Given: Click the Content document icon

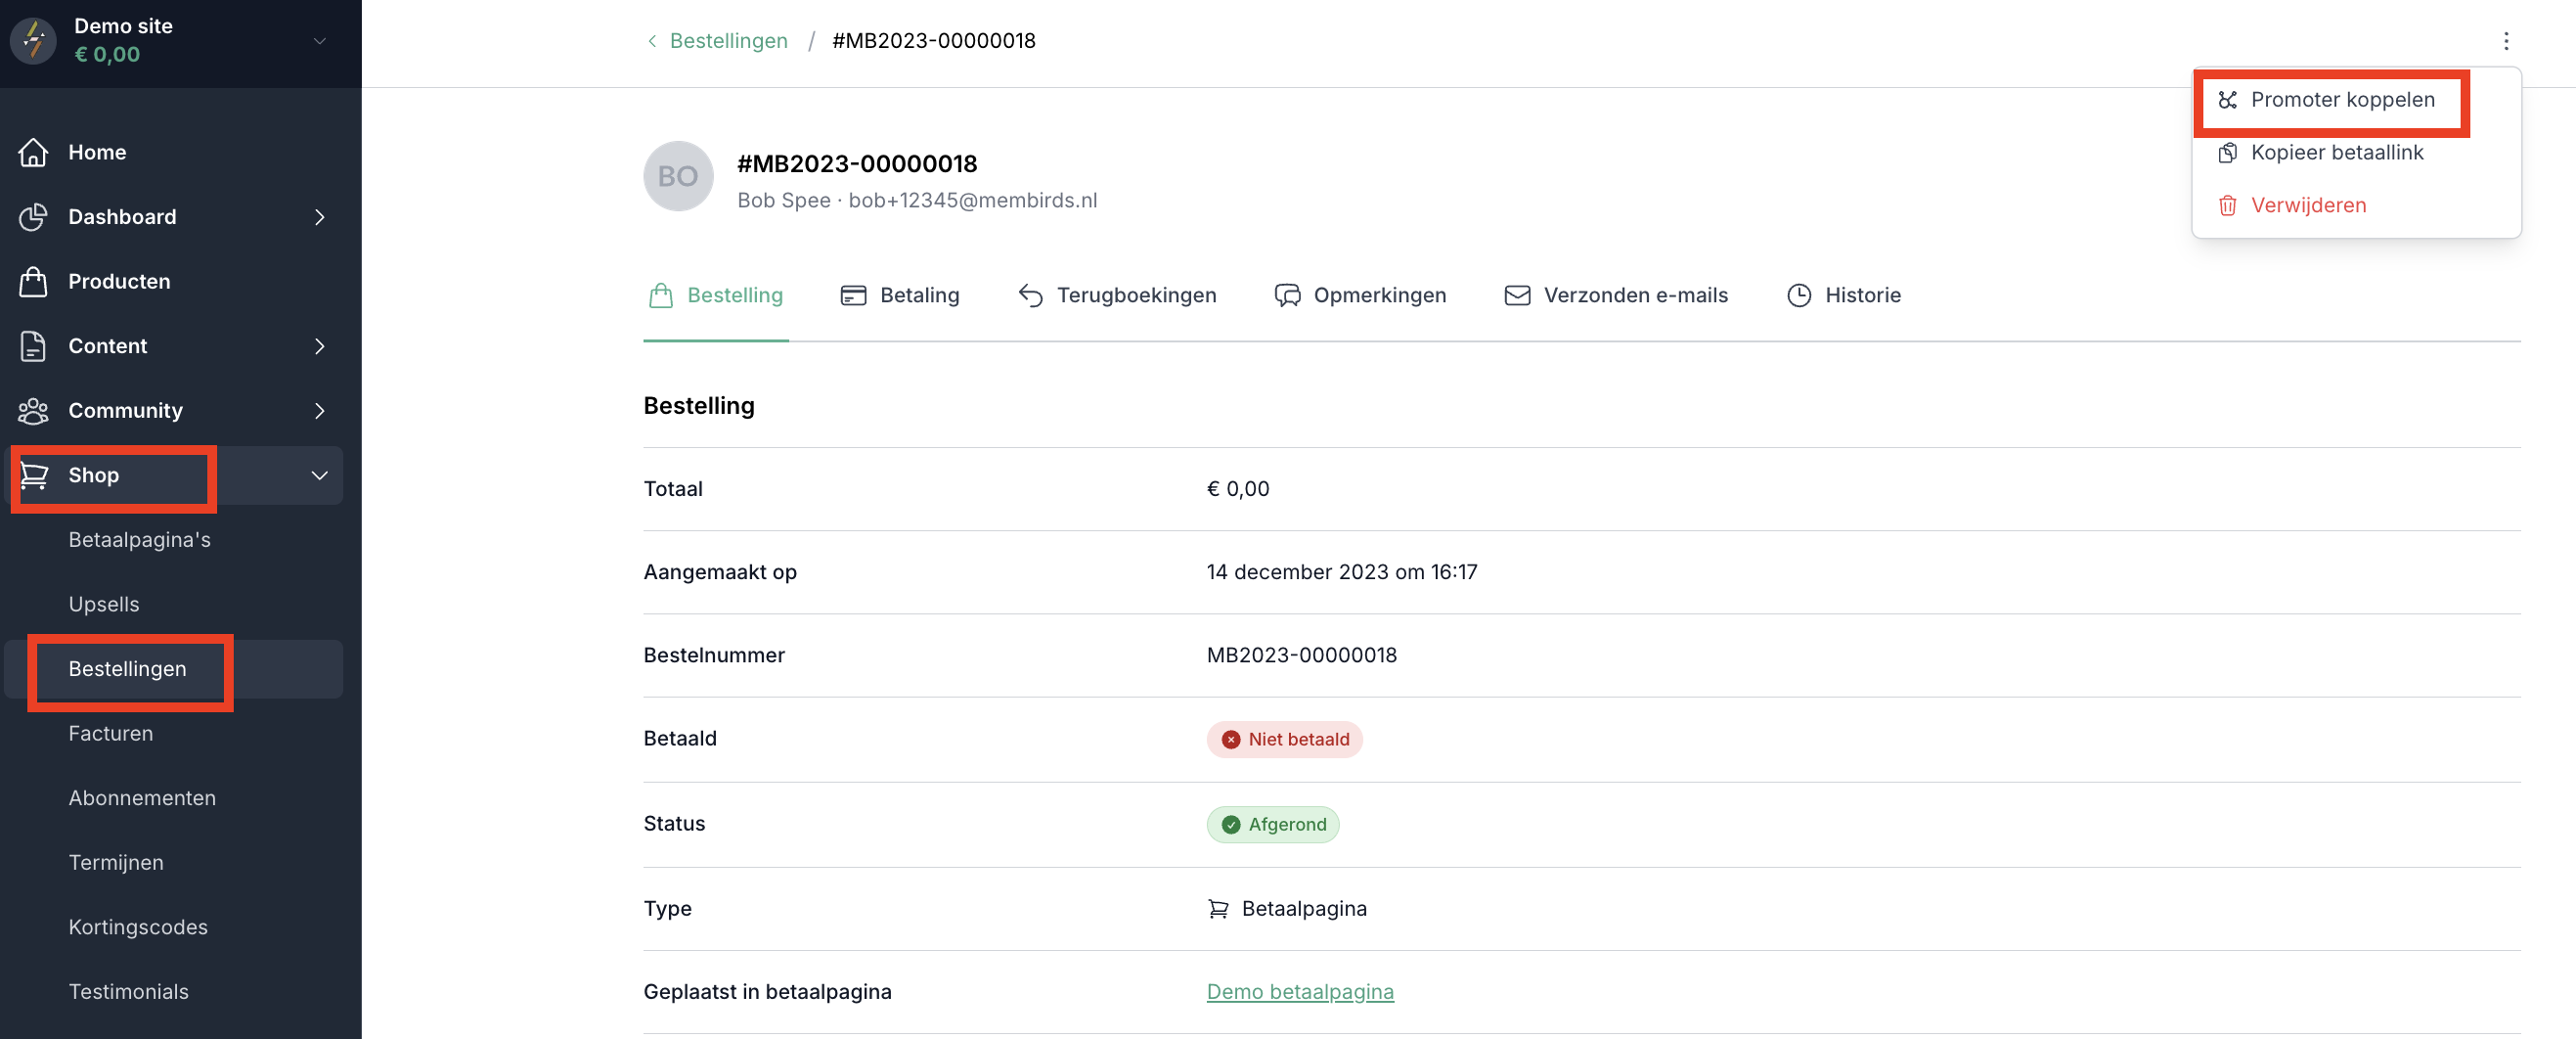Looking at the screenshot, I should pyautogui.click(x=33, y=346).
